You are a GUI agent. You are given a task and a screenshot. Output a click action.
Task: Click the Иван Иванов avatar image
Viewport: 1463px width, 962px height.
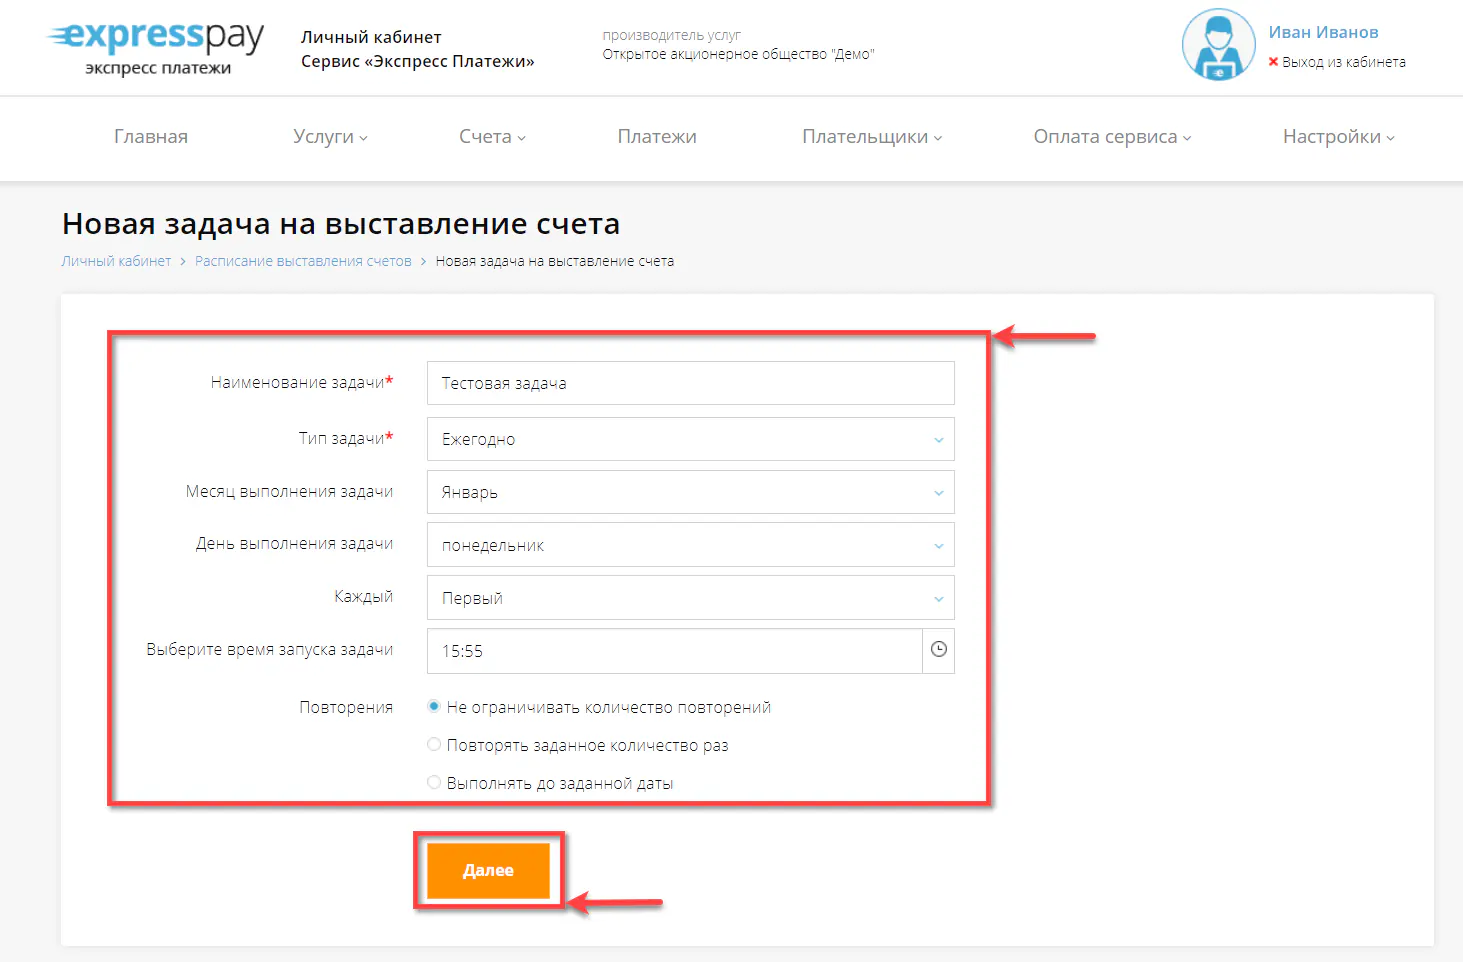click(1218, 45)
